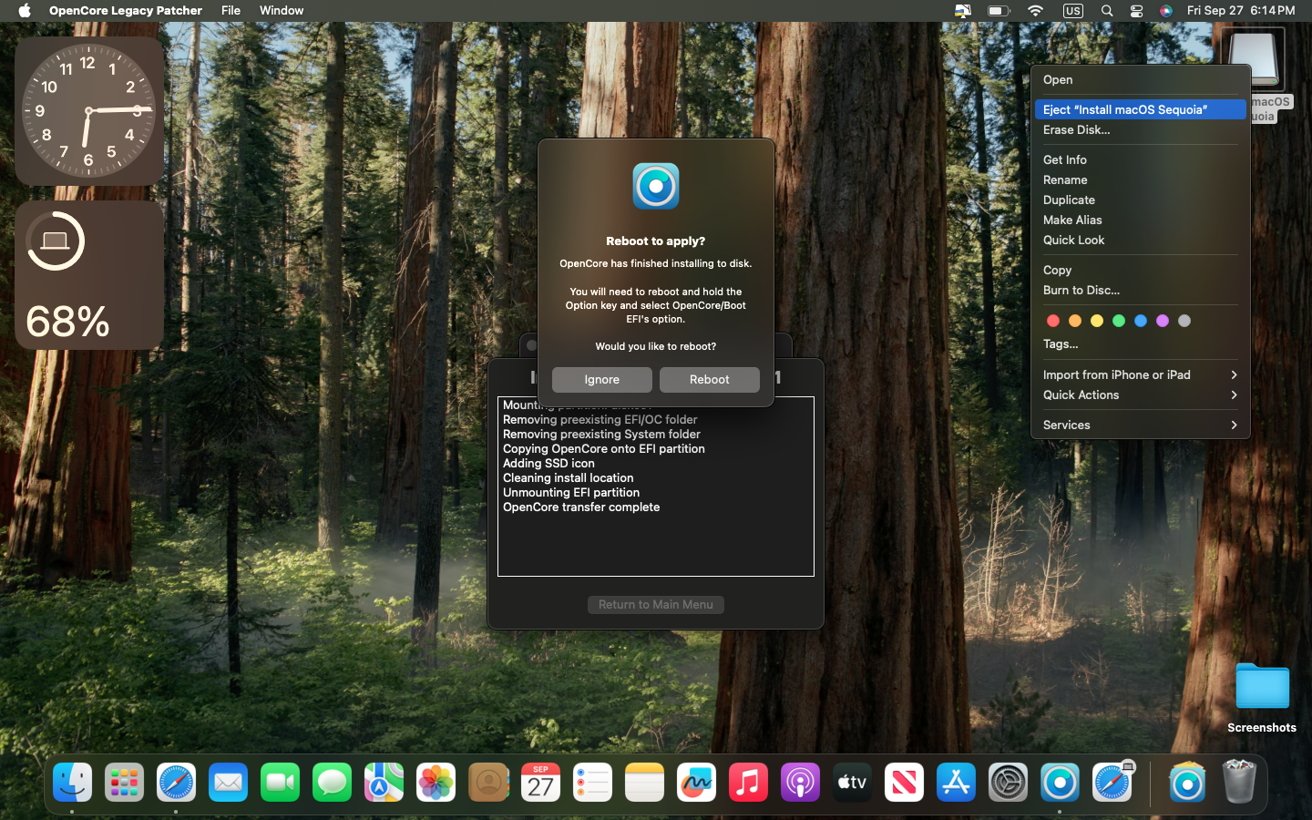Open Maps from the Dock
The height and width of the screenshot is (820, 1312).
coord(384,782)
